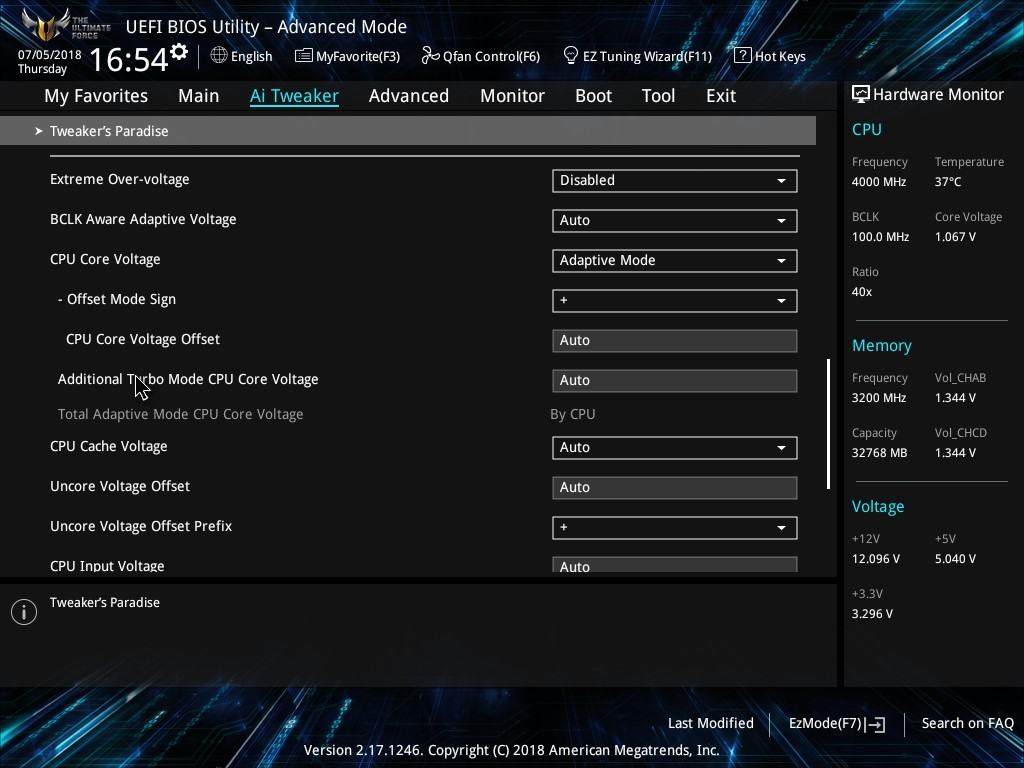
Task: Click the settings list scrollbar thumb
Action: coord(828,423)
